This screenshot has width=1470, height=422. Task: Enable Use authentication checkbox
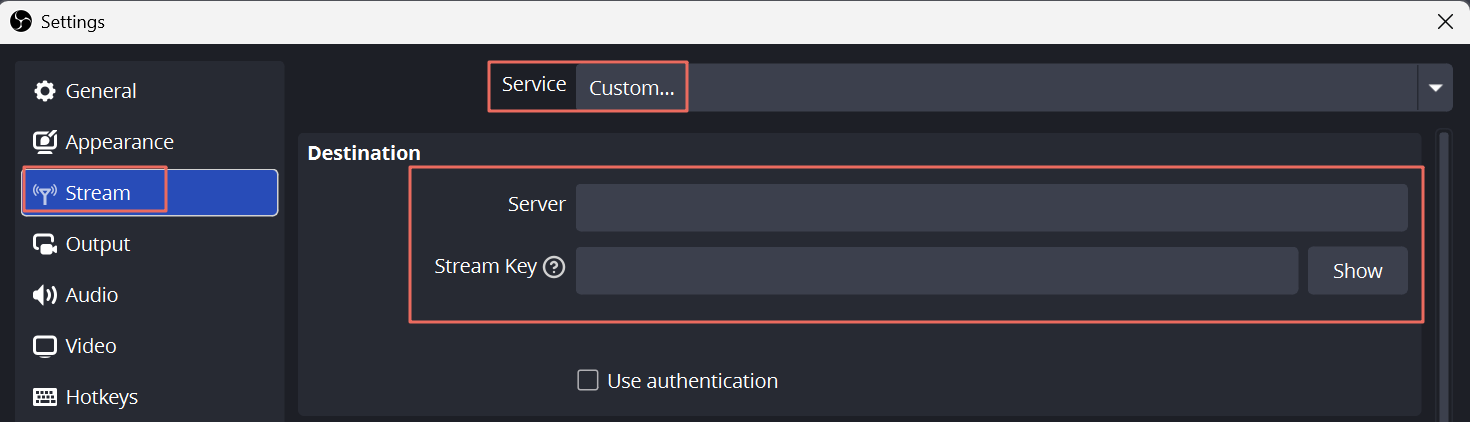588,380
